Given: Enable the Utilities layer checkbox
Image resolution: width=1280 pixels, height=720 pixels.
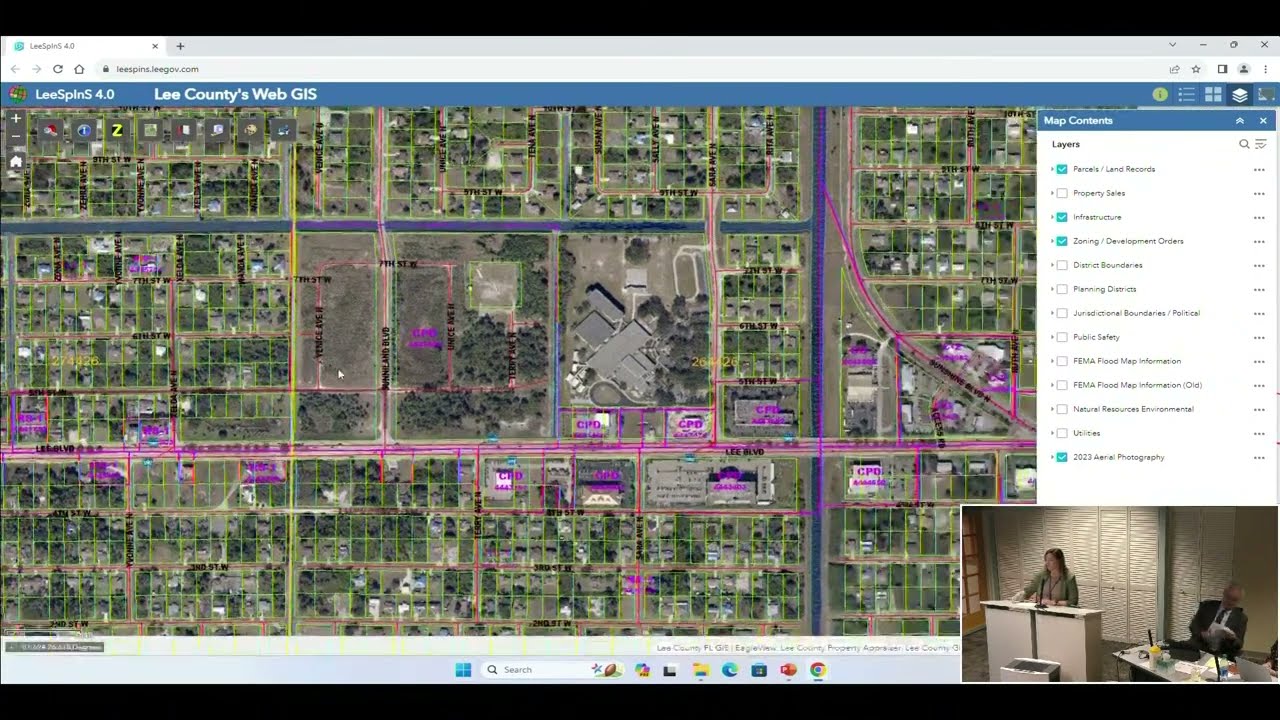Looking at the screenshot, I should 1062,433.
